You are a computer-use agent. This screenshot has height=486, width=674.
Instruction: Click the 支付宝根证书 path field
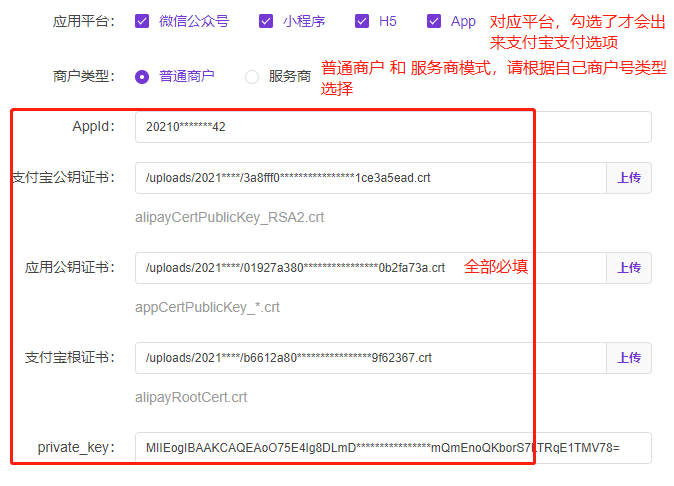tap(371, 358)
